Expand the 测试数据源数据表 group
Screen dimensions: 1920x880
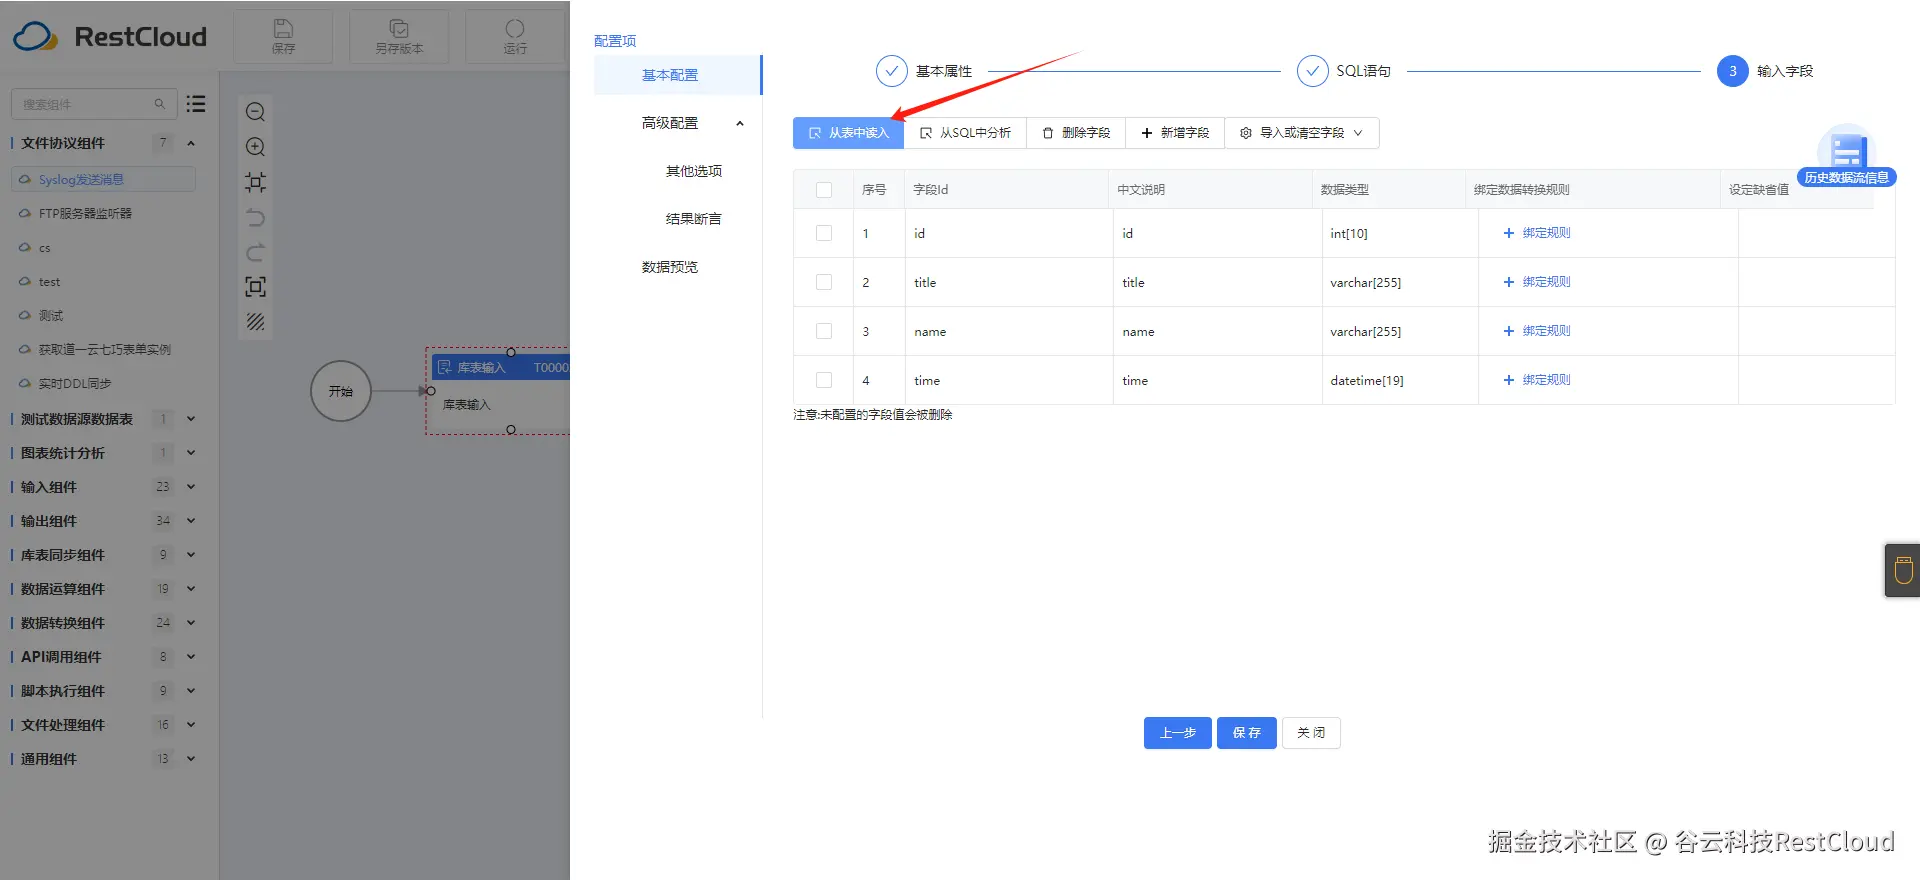click(191, 419)
